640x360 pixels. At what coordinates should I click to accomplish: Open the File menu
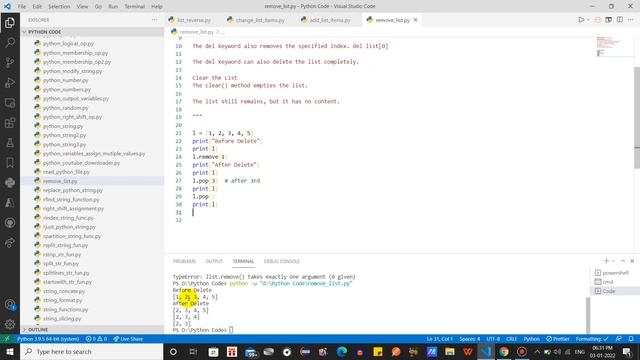pyautogui.click(x=22, y=6)
